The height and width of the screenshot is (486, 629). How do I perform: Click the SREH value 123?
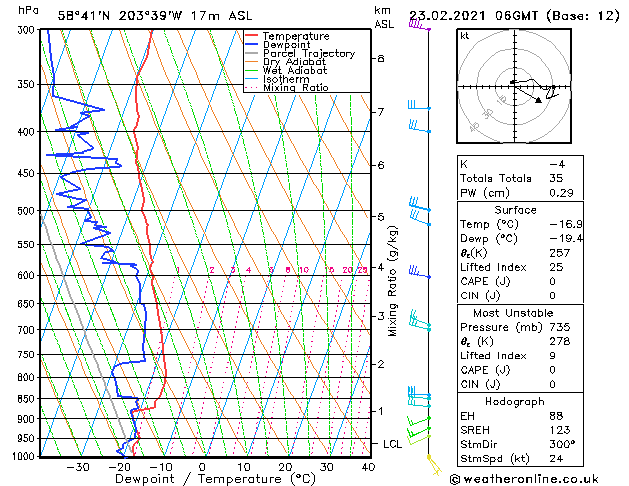[x=560, y=430]
